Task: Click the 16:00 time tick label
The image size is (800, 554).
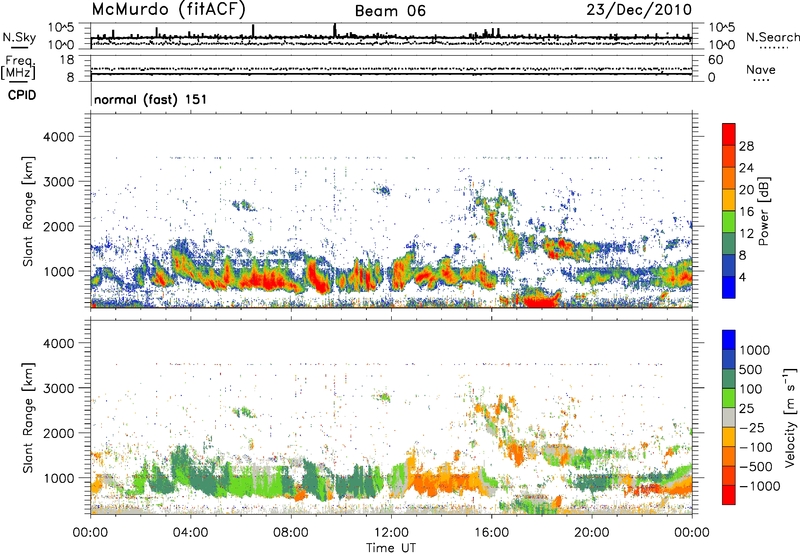Action: 491,533
